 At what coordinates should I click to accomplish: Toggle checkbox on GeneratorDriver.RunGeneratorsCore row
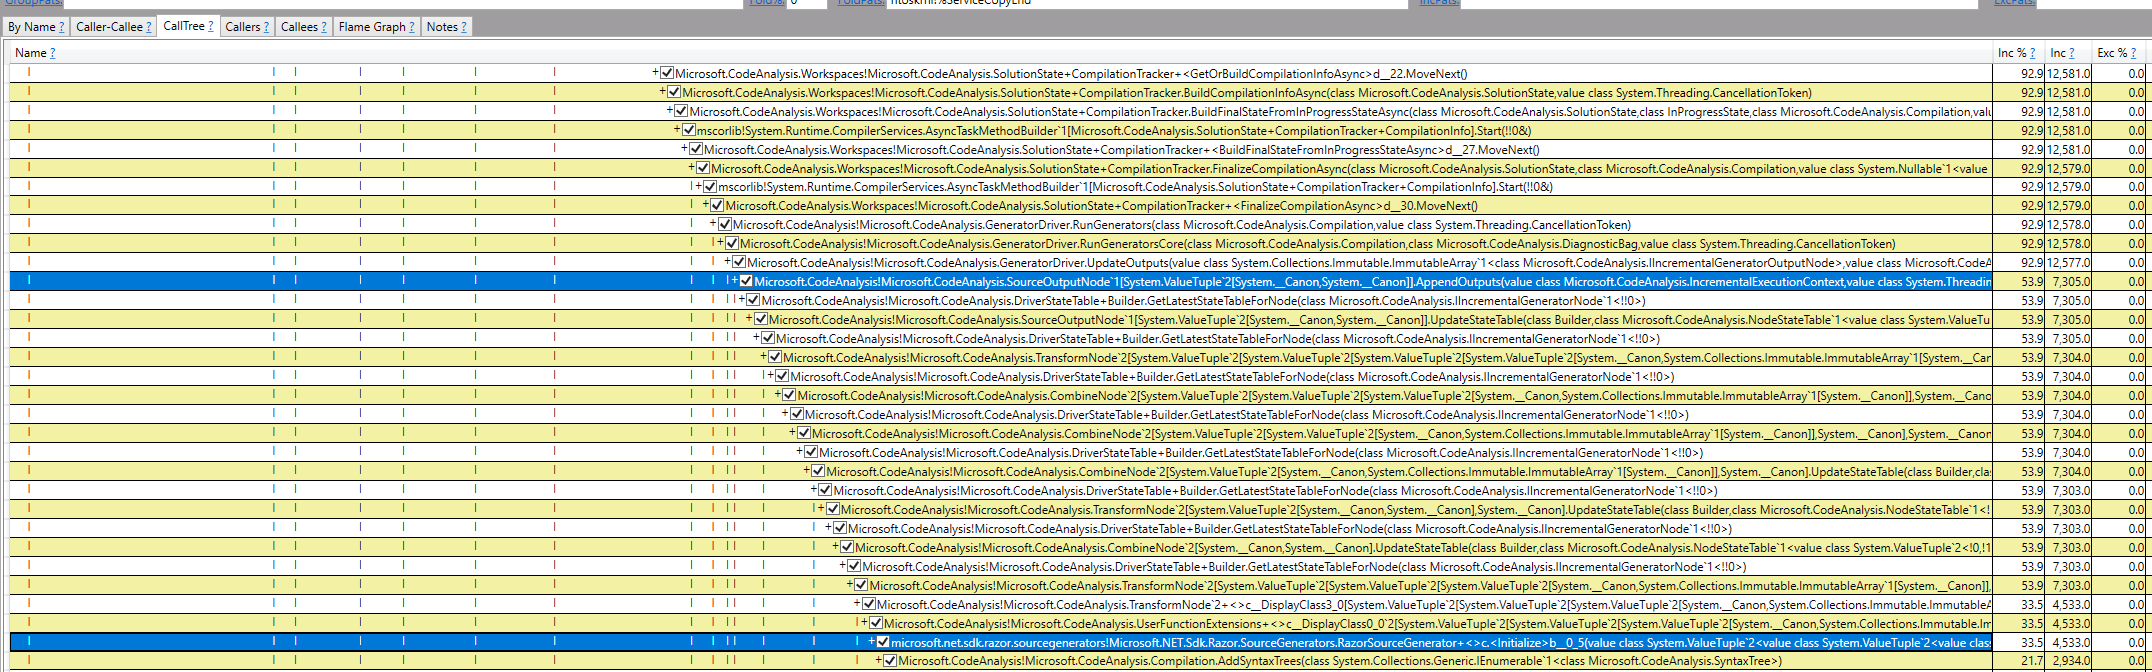pos(732,244)
